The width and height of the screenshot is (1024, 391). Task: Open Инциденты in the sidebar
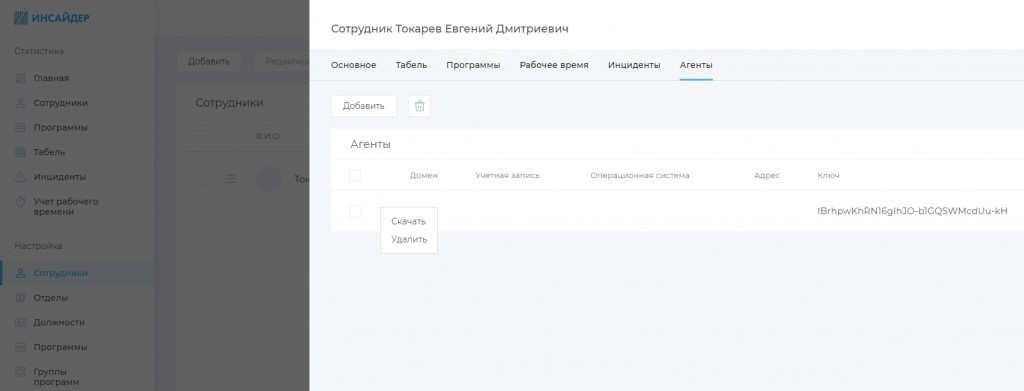59,177
